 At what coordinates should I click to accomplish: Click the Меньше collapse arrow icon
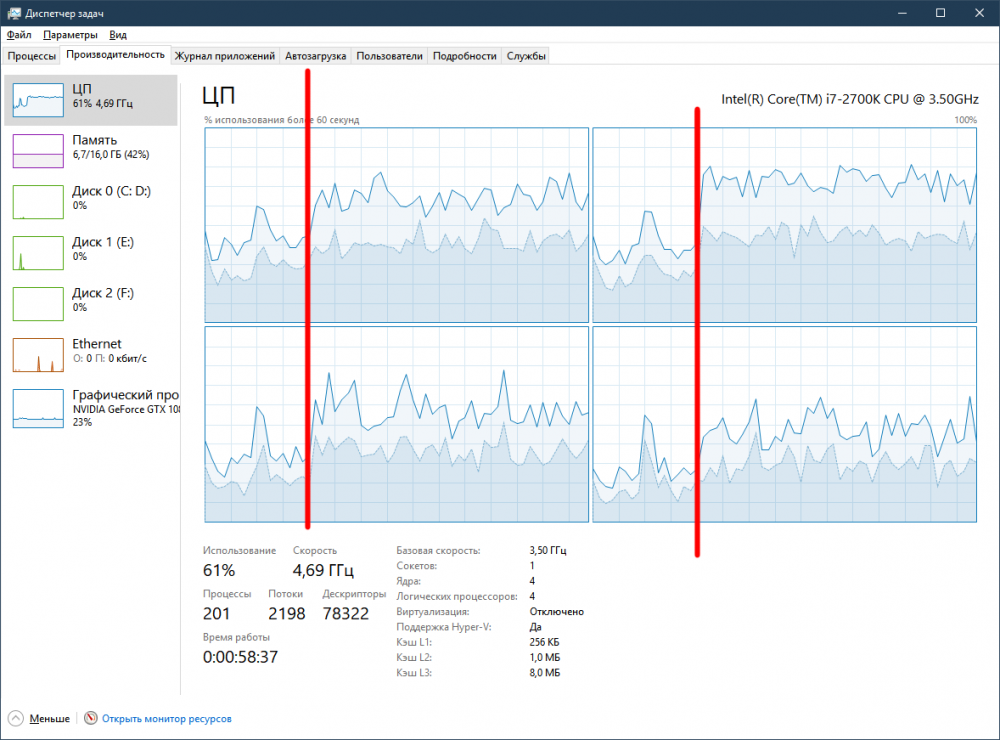click(16, 718)
